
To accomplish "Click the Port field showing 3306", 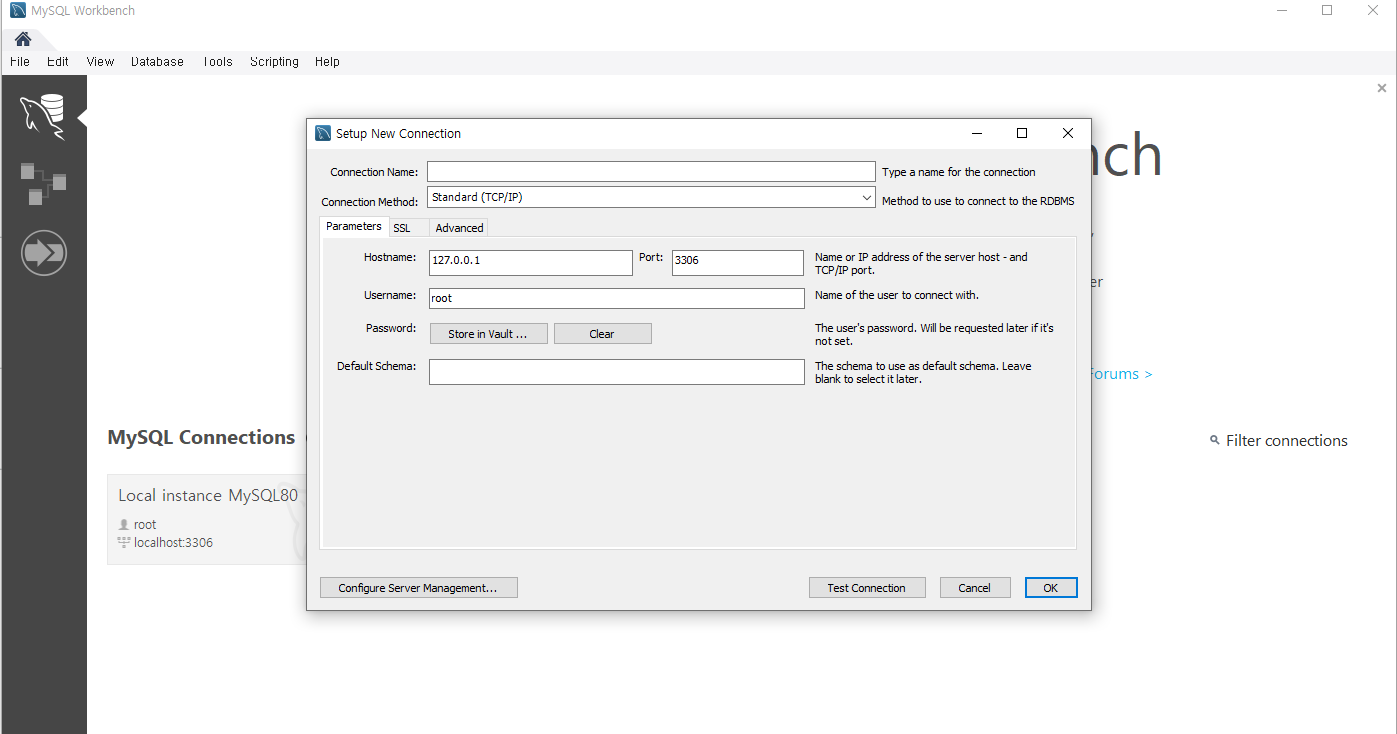I will (738, 263).
